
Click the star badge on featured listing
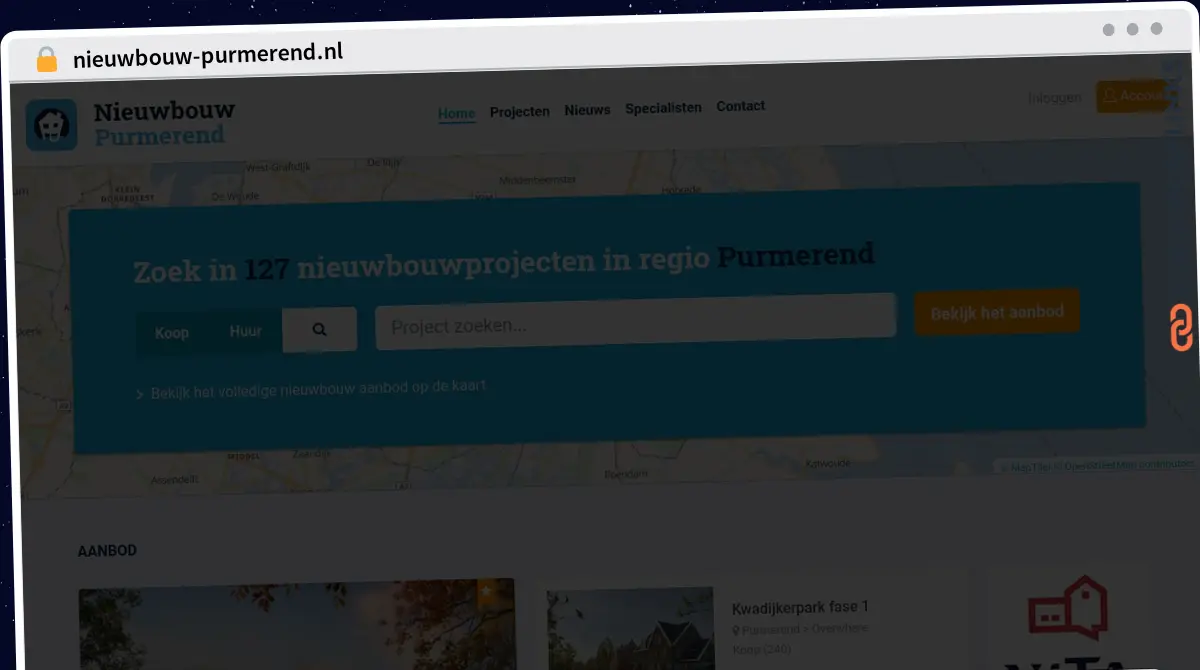pos(486,590)
